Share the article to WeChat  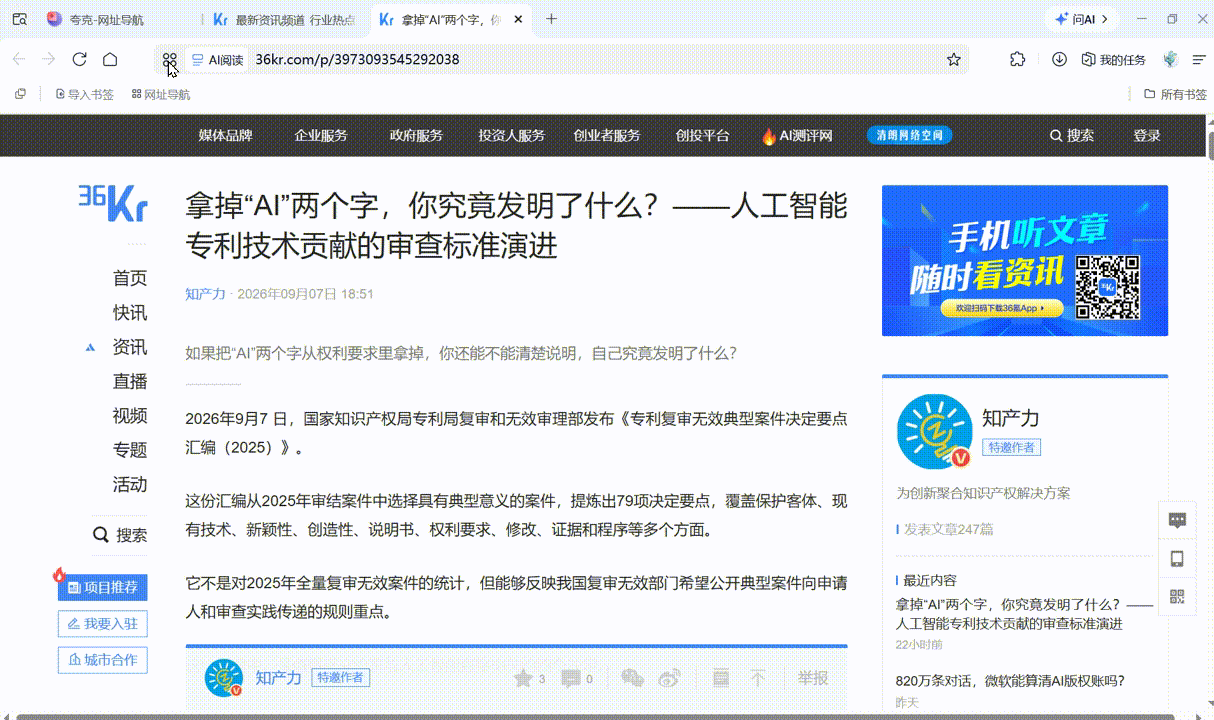[x=632, y=678]
